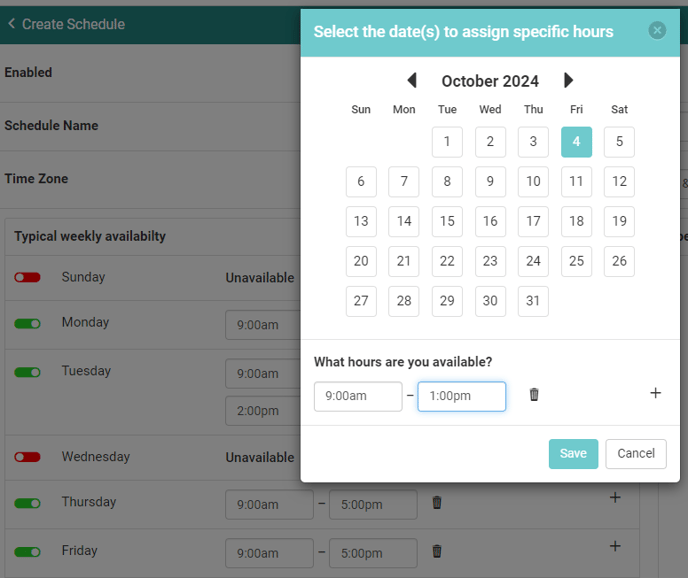688x578 pixels.
Task: Add a time range for Thursday
Action: click(x=615, y=497)
